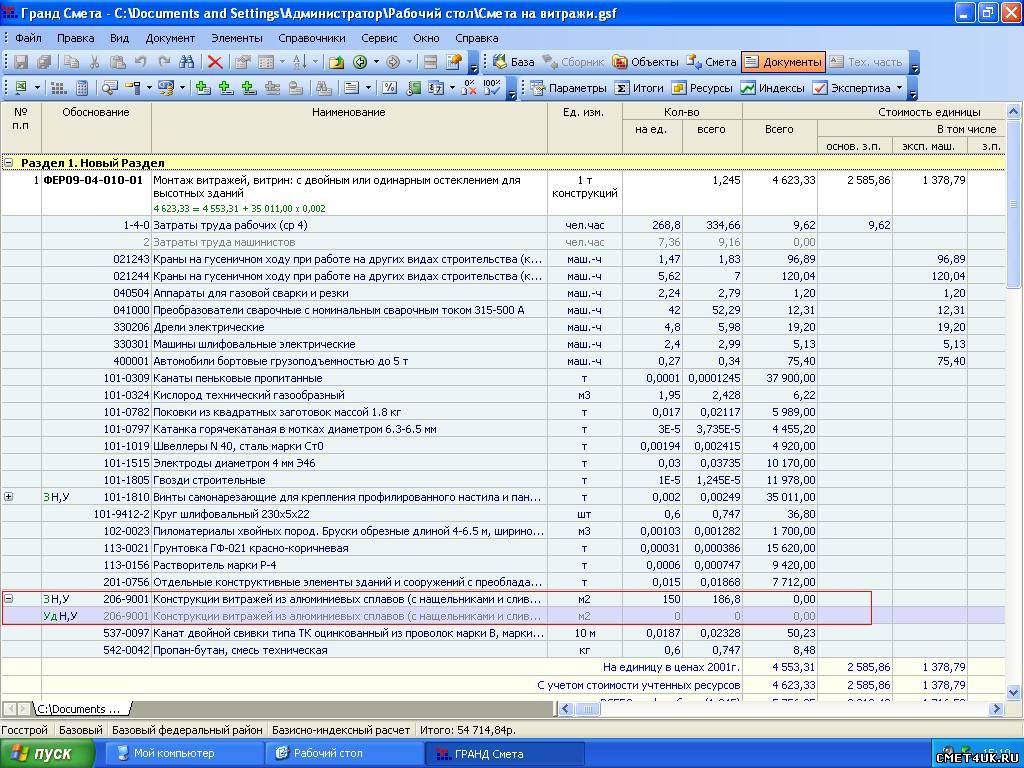The height and width of the screenshot is (768, 1024).
Task: Click the binoculars Find icon
Action: 186,62
